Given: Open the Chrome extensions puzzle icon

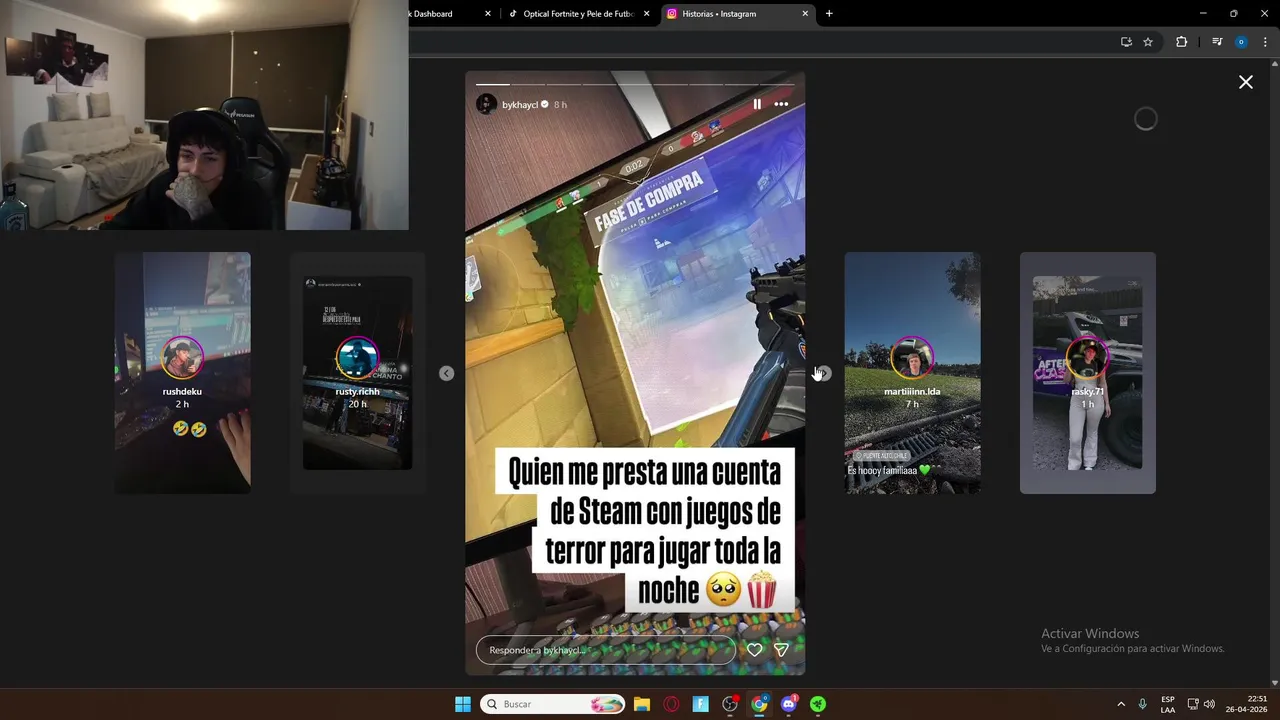Looking at the screenshot, I should click(x=1181, y=42).
